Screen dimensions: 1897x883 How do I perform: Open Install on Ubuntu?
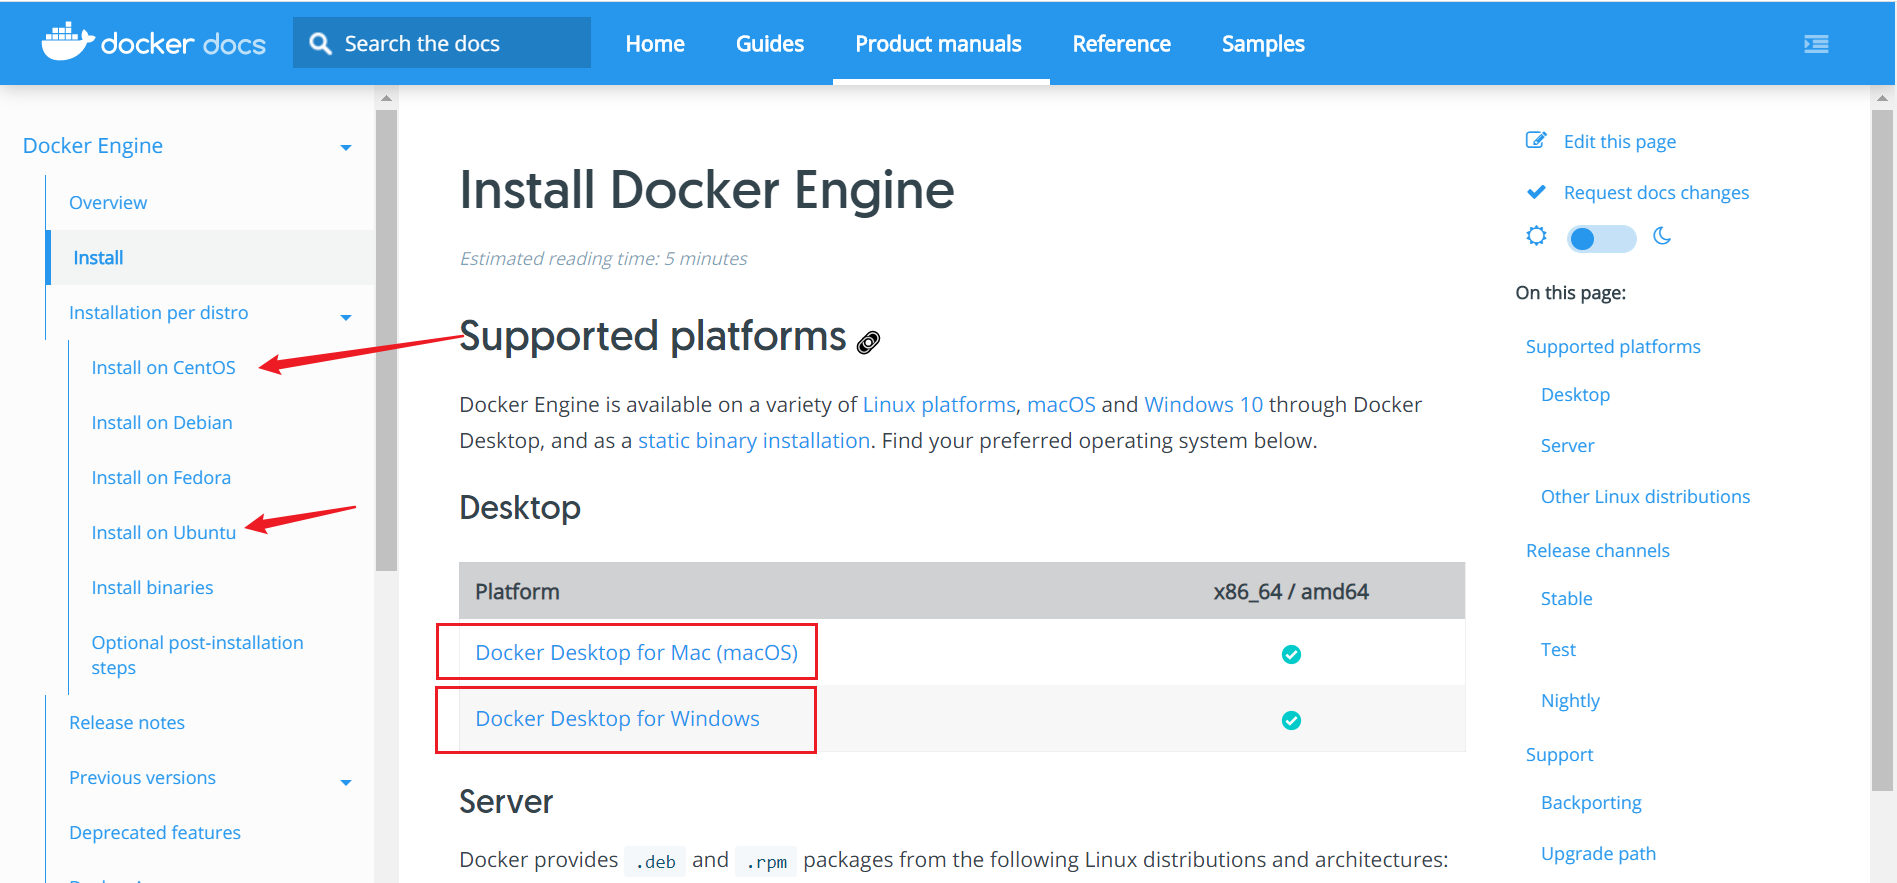pos(164,533)
